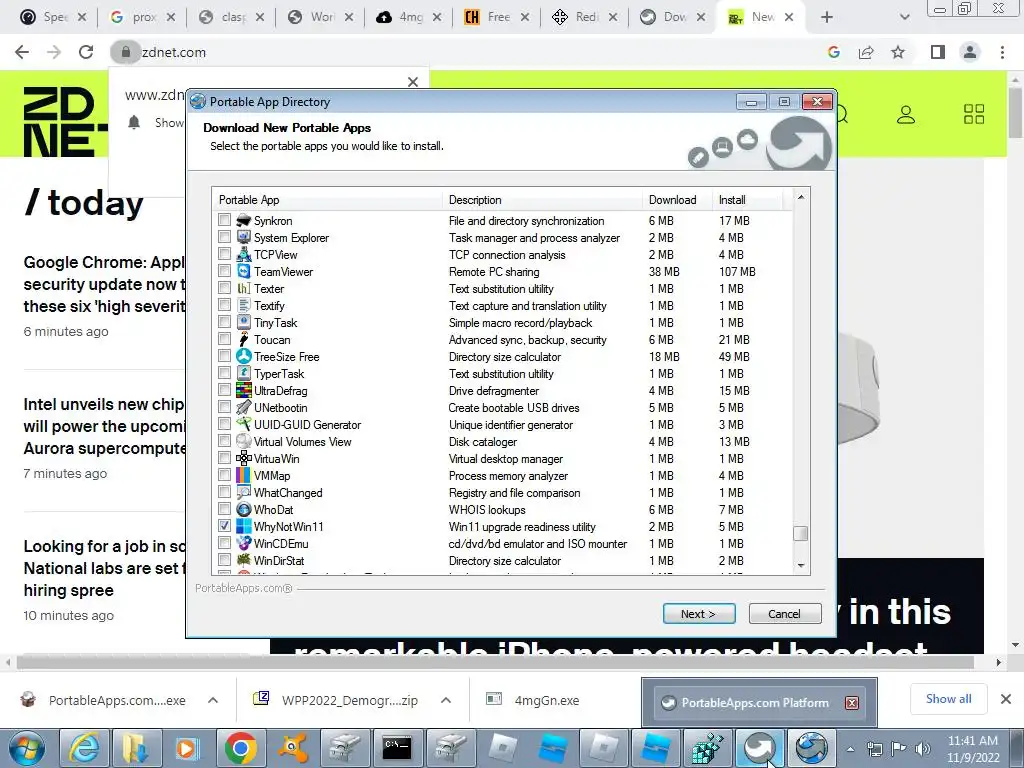Open Google Chrome from the taskbar
Image resolution: width=1024 pixels, height=768 pixels.
[240, 748]
